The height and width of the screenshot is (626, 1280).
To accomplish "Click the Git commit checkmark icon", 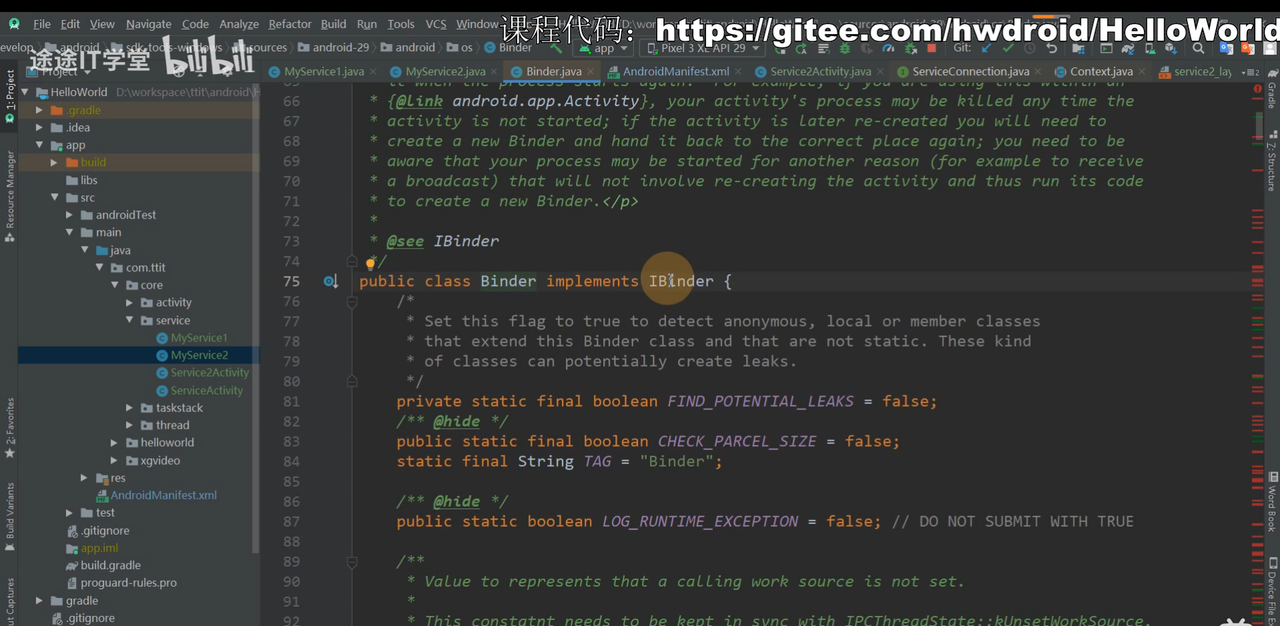I will pyautogui.click(x=1008, y=47).
